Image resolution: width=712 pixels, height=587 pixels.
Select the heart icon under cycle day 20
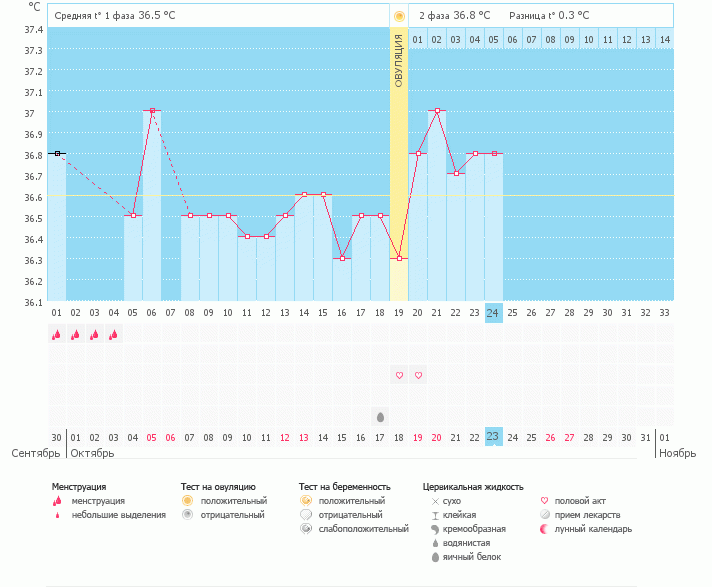[418, 375]
